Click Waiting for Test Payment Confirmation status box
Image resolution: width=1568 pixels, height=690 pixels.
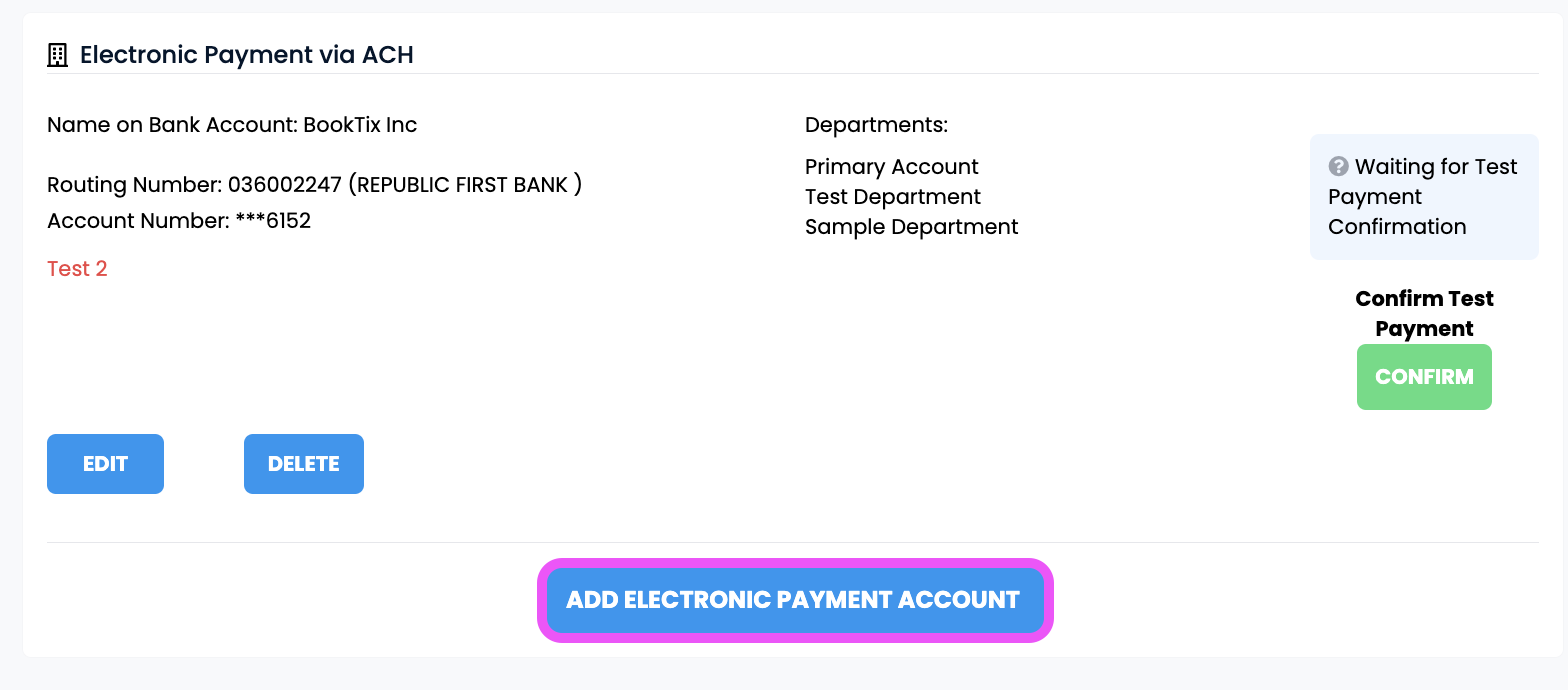coord(1424,197)
